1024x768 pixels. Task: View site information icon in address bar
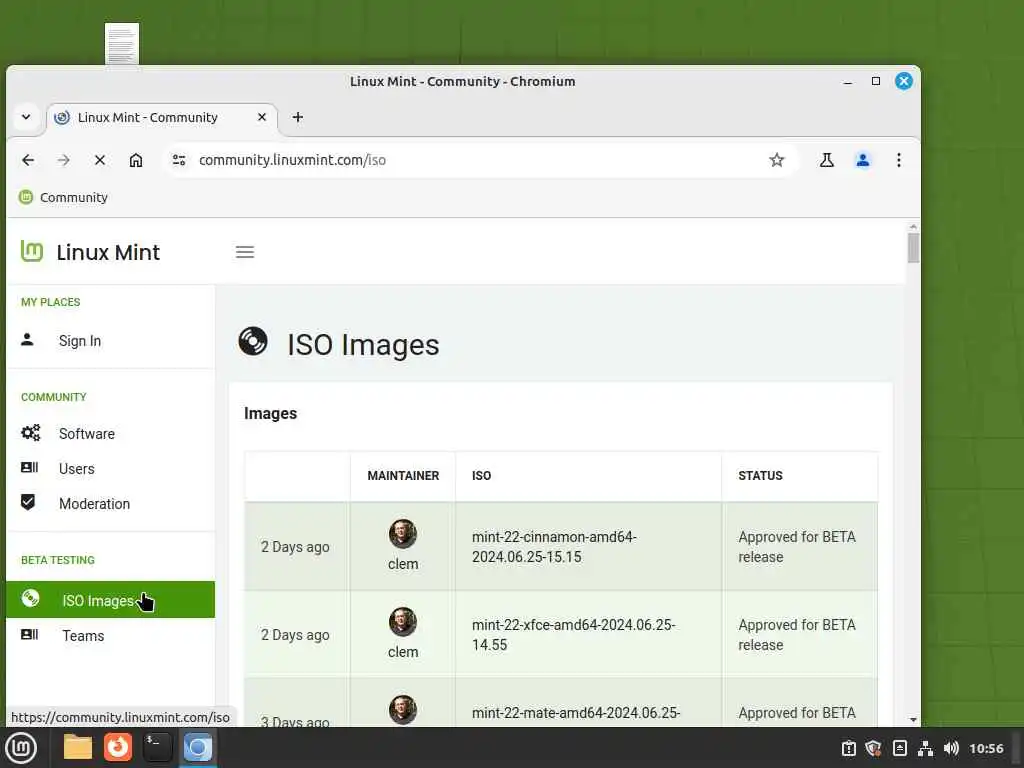pos(178,160)
